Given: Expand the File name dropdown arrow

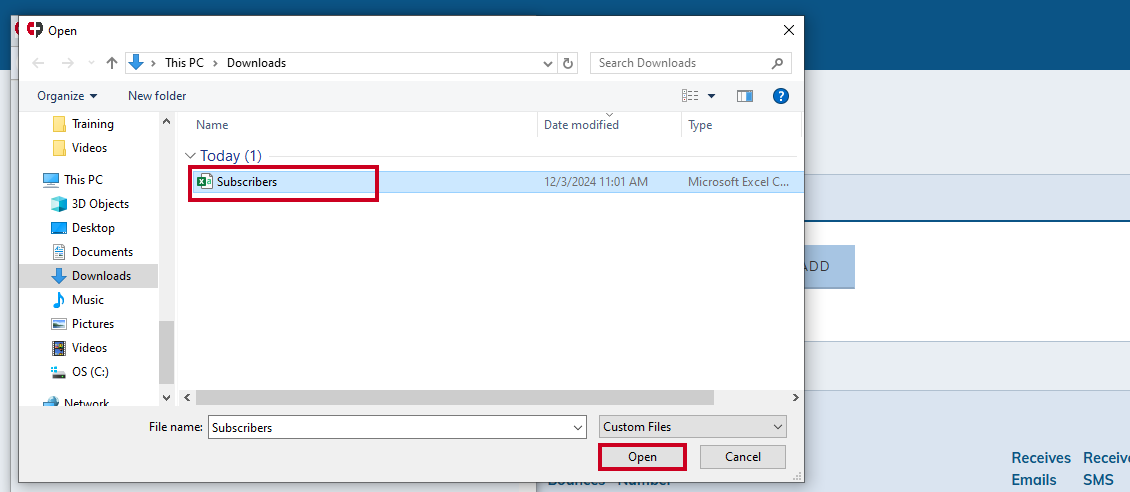Looking at the screenshot, I should pos(579,427).
